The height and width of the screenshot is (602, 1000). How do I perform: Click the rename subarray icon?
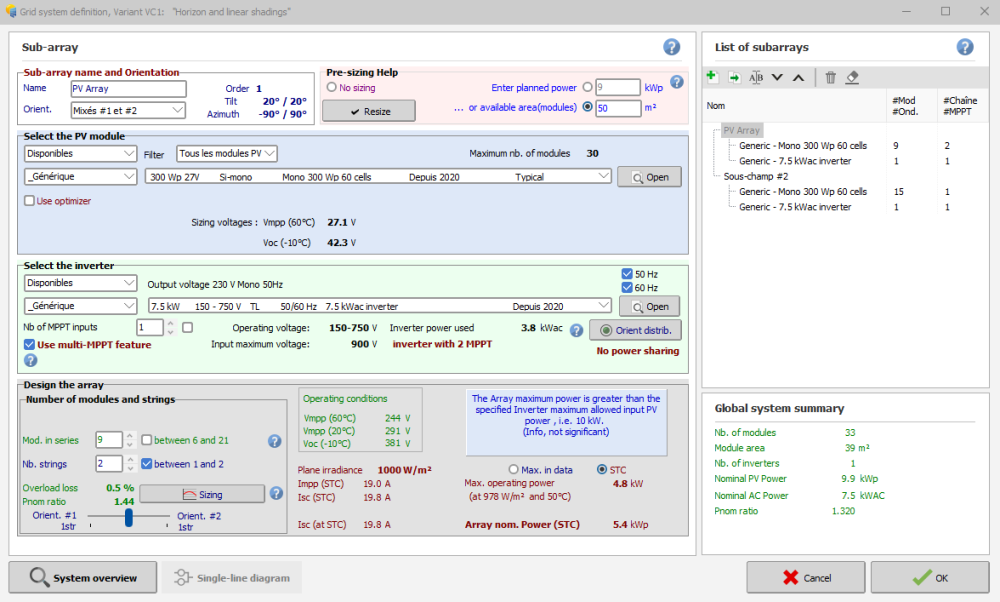click(756, 77)
